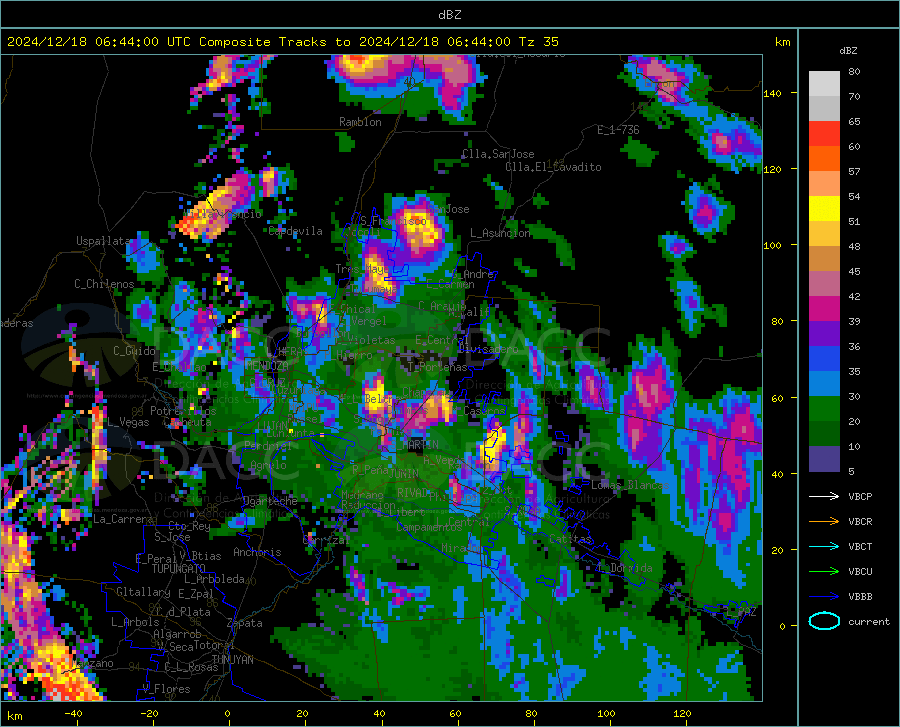
Task: Click the 'Ramblon' map label
Action: point(360,122)
